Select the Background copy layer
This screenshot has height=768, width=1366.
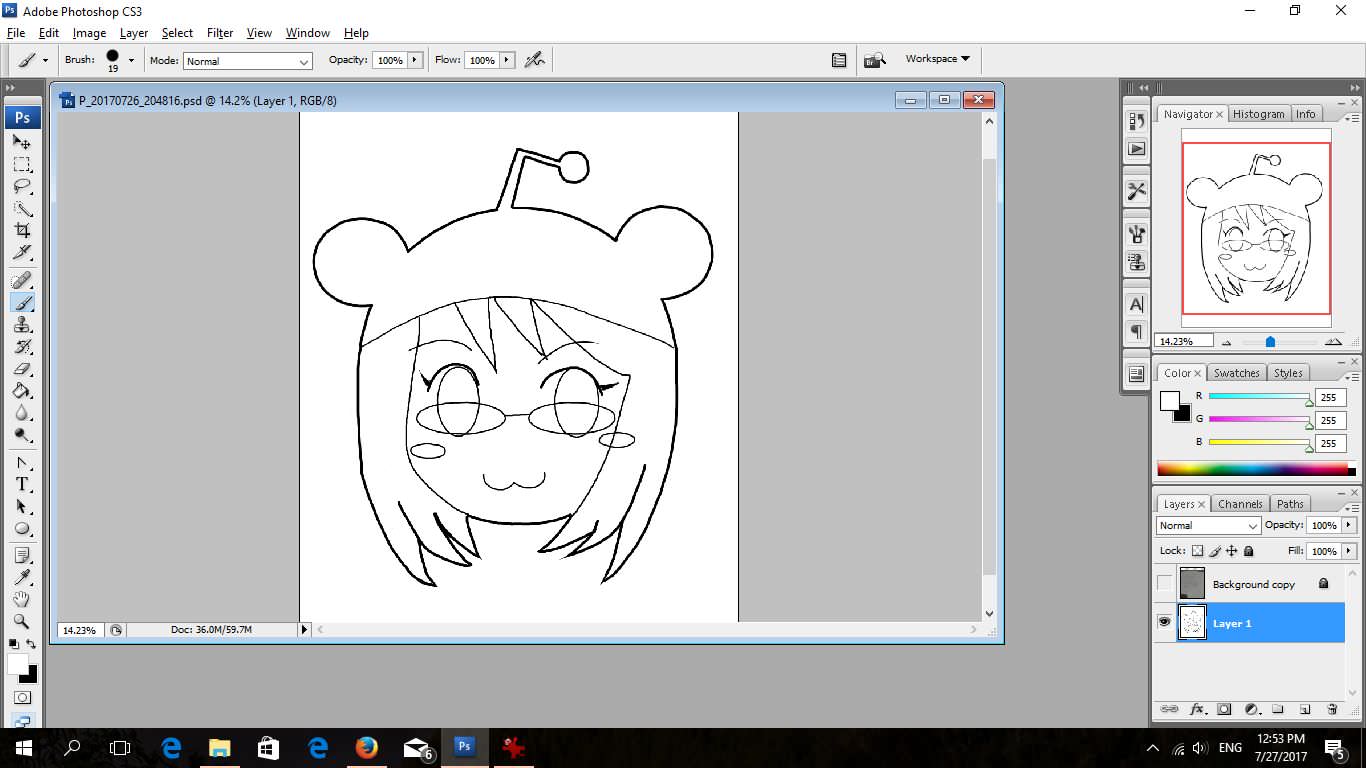[x=1253, y=584]
